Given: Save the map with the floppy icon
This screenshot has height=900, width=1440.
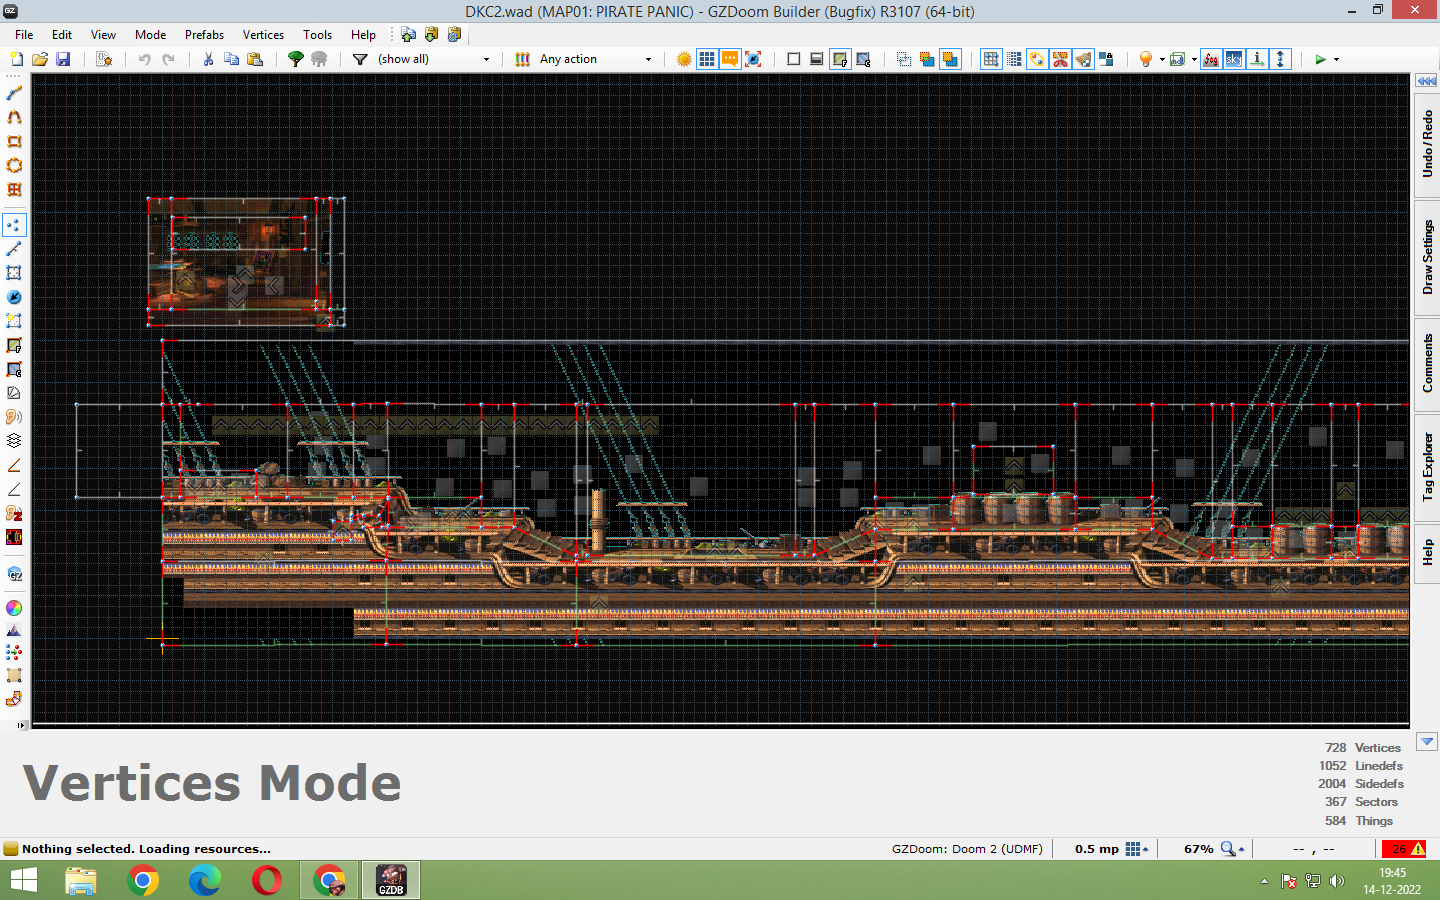Looking at the screenshot, I should pyautogui.click(x=63, y=59).
